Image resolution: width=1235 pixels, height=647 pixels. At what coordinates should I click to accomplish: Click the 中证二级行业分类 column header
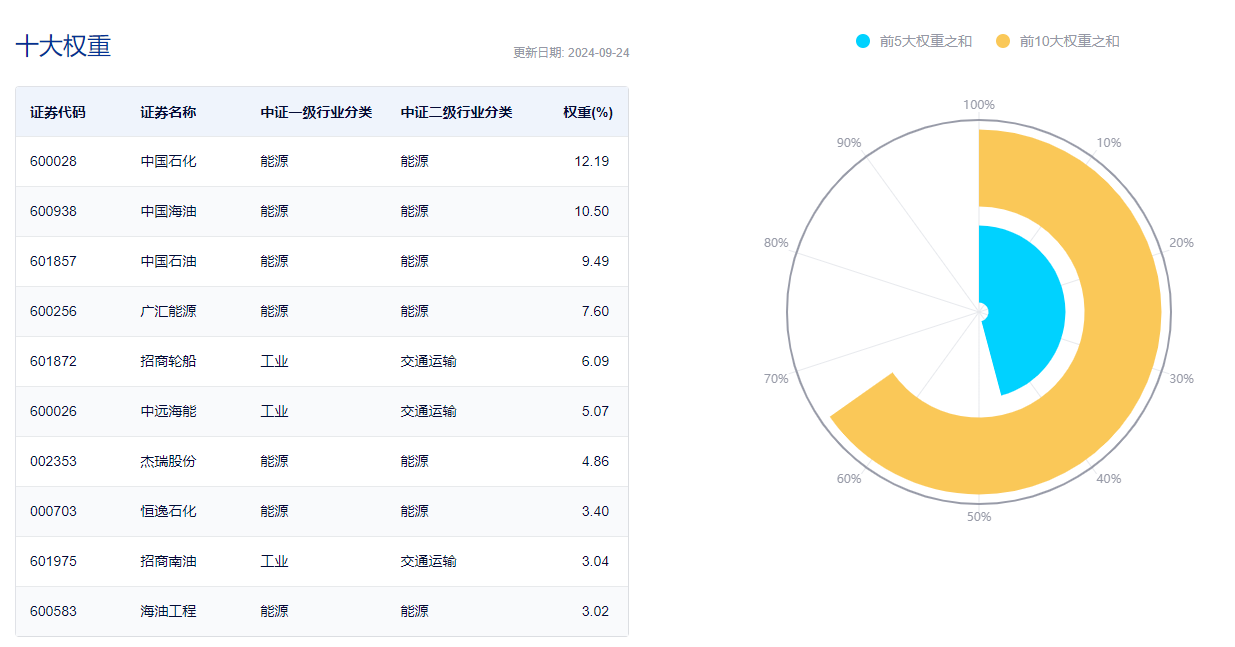click(456, 112)
